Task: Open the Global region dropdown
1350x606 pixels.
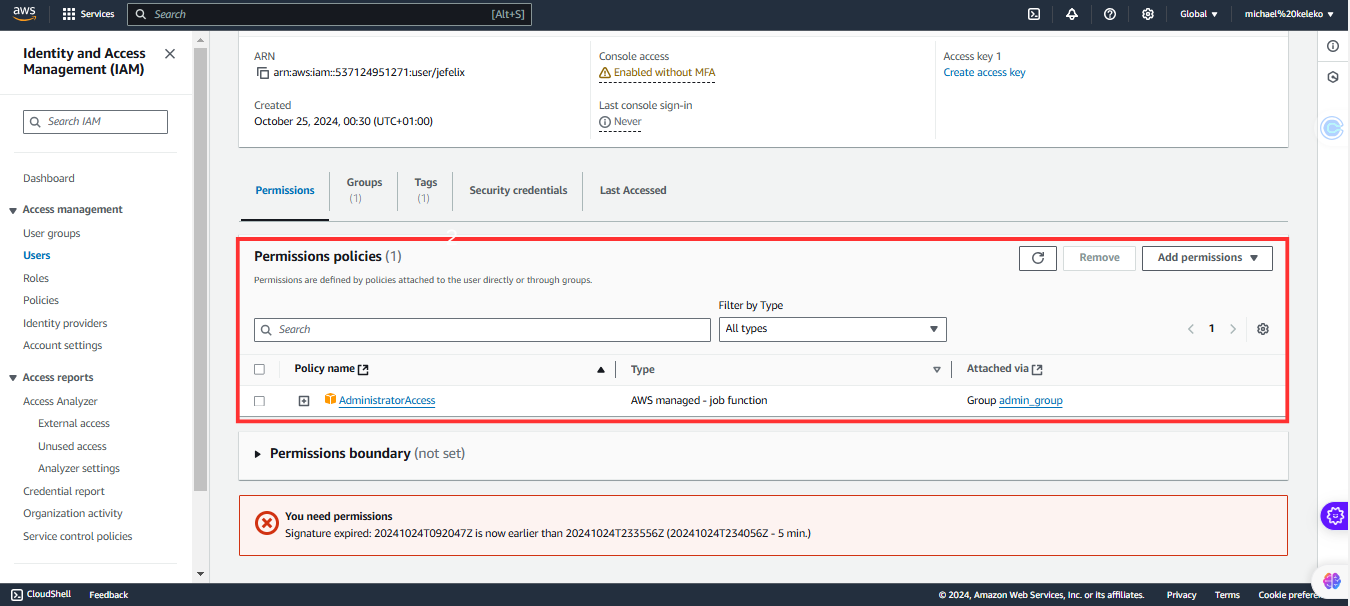Action: (1199, 14)
